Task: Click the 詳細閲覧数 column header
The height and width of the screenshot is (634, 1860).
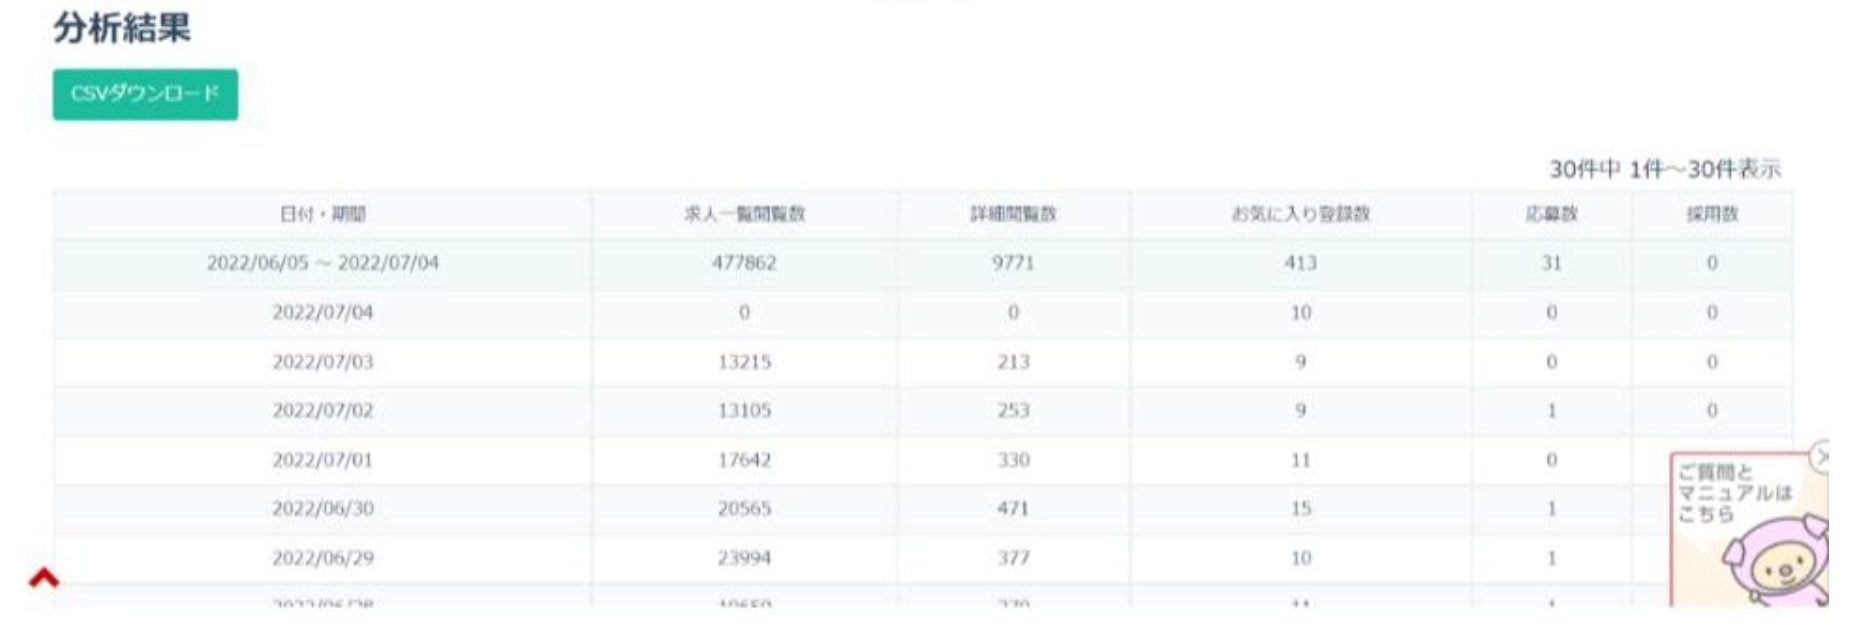Action: coord(1013,214)
